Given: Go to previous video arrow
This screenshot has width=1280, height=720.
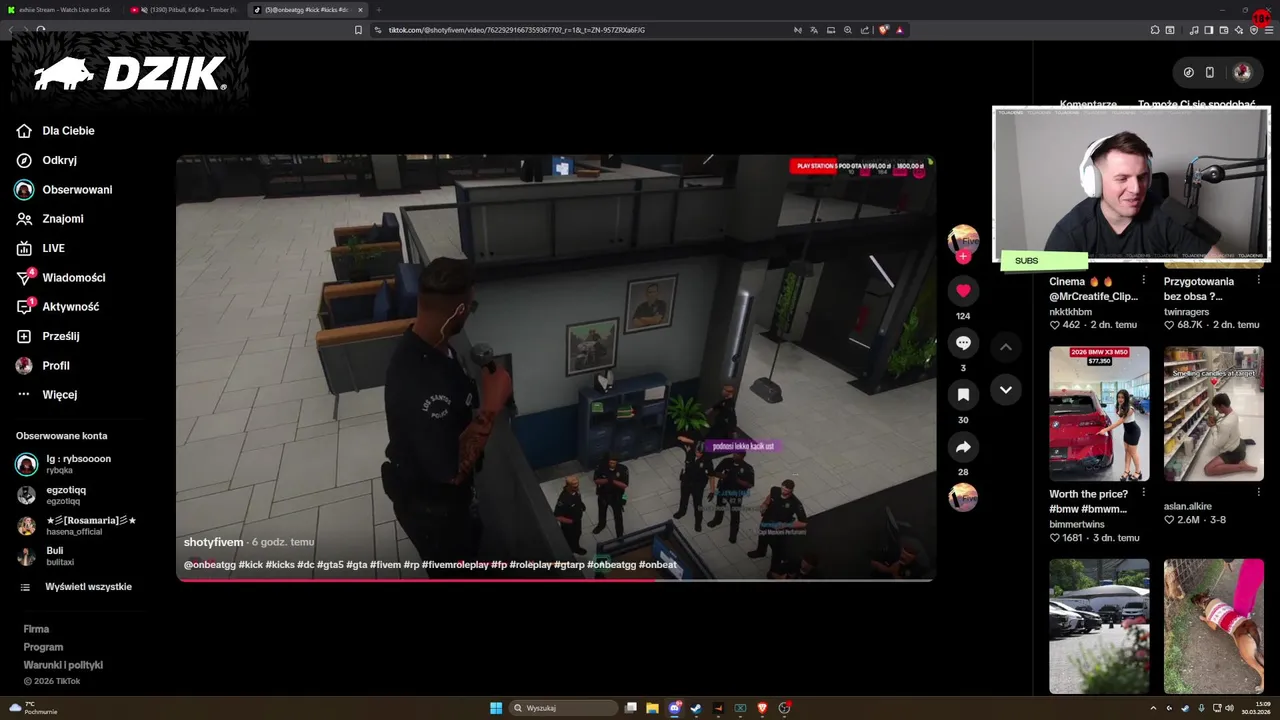Looking at the screenshot, I should [1006, 347].
